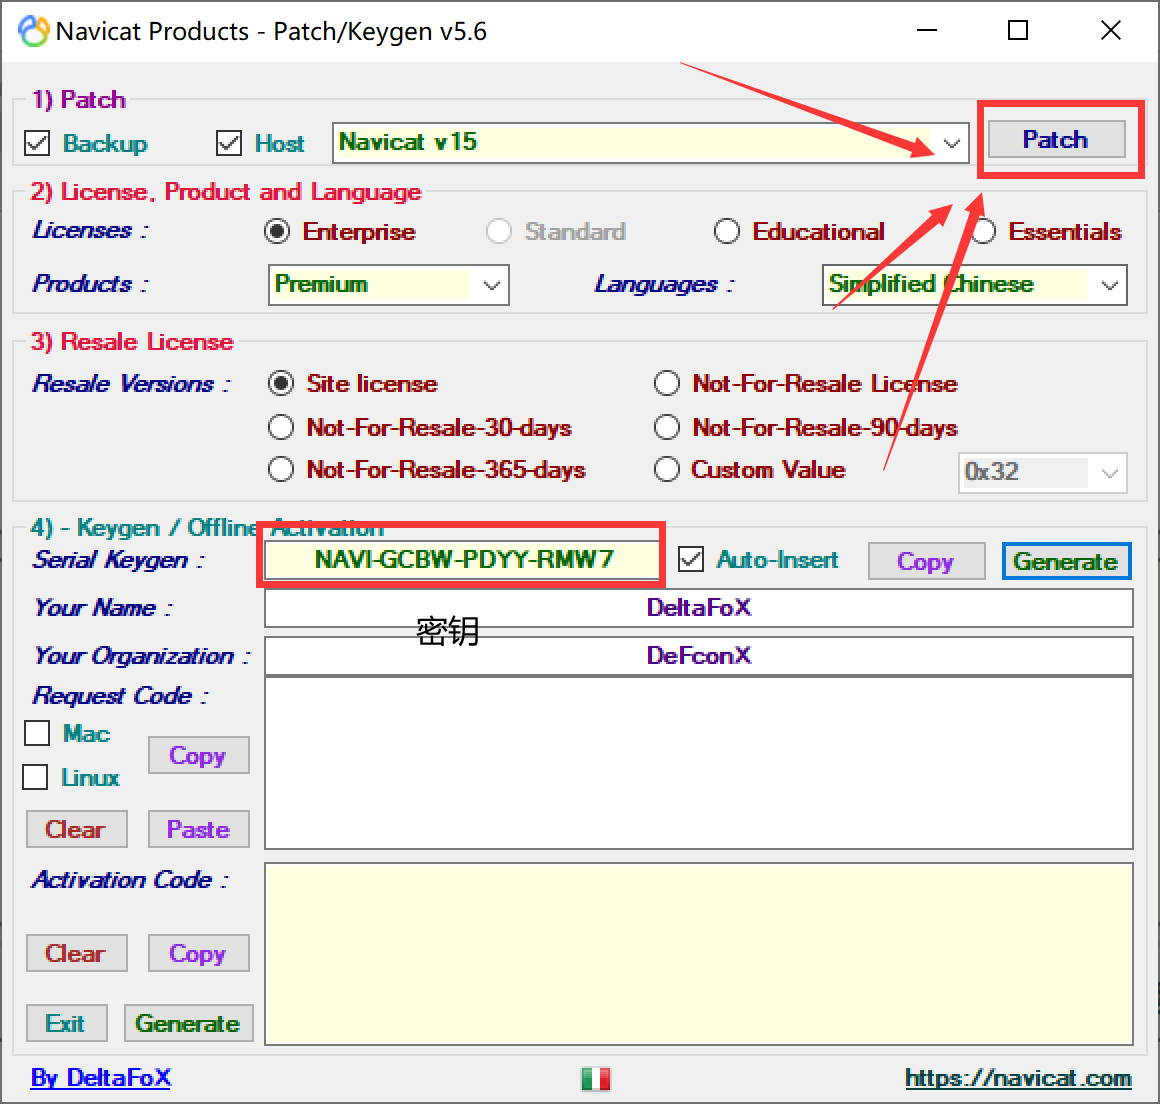The height and width of the screenshot is (1104, 1160).
Task: Click inside the Request Code text area
Action: click(x=698, y=763)
